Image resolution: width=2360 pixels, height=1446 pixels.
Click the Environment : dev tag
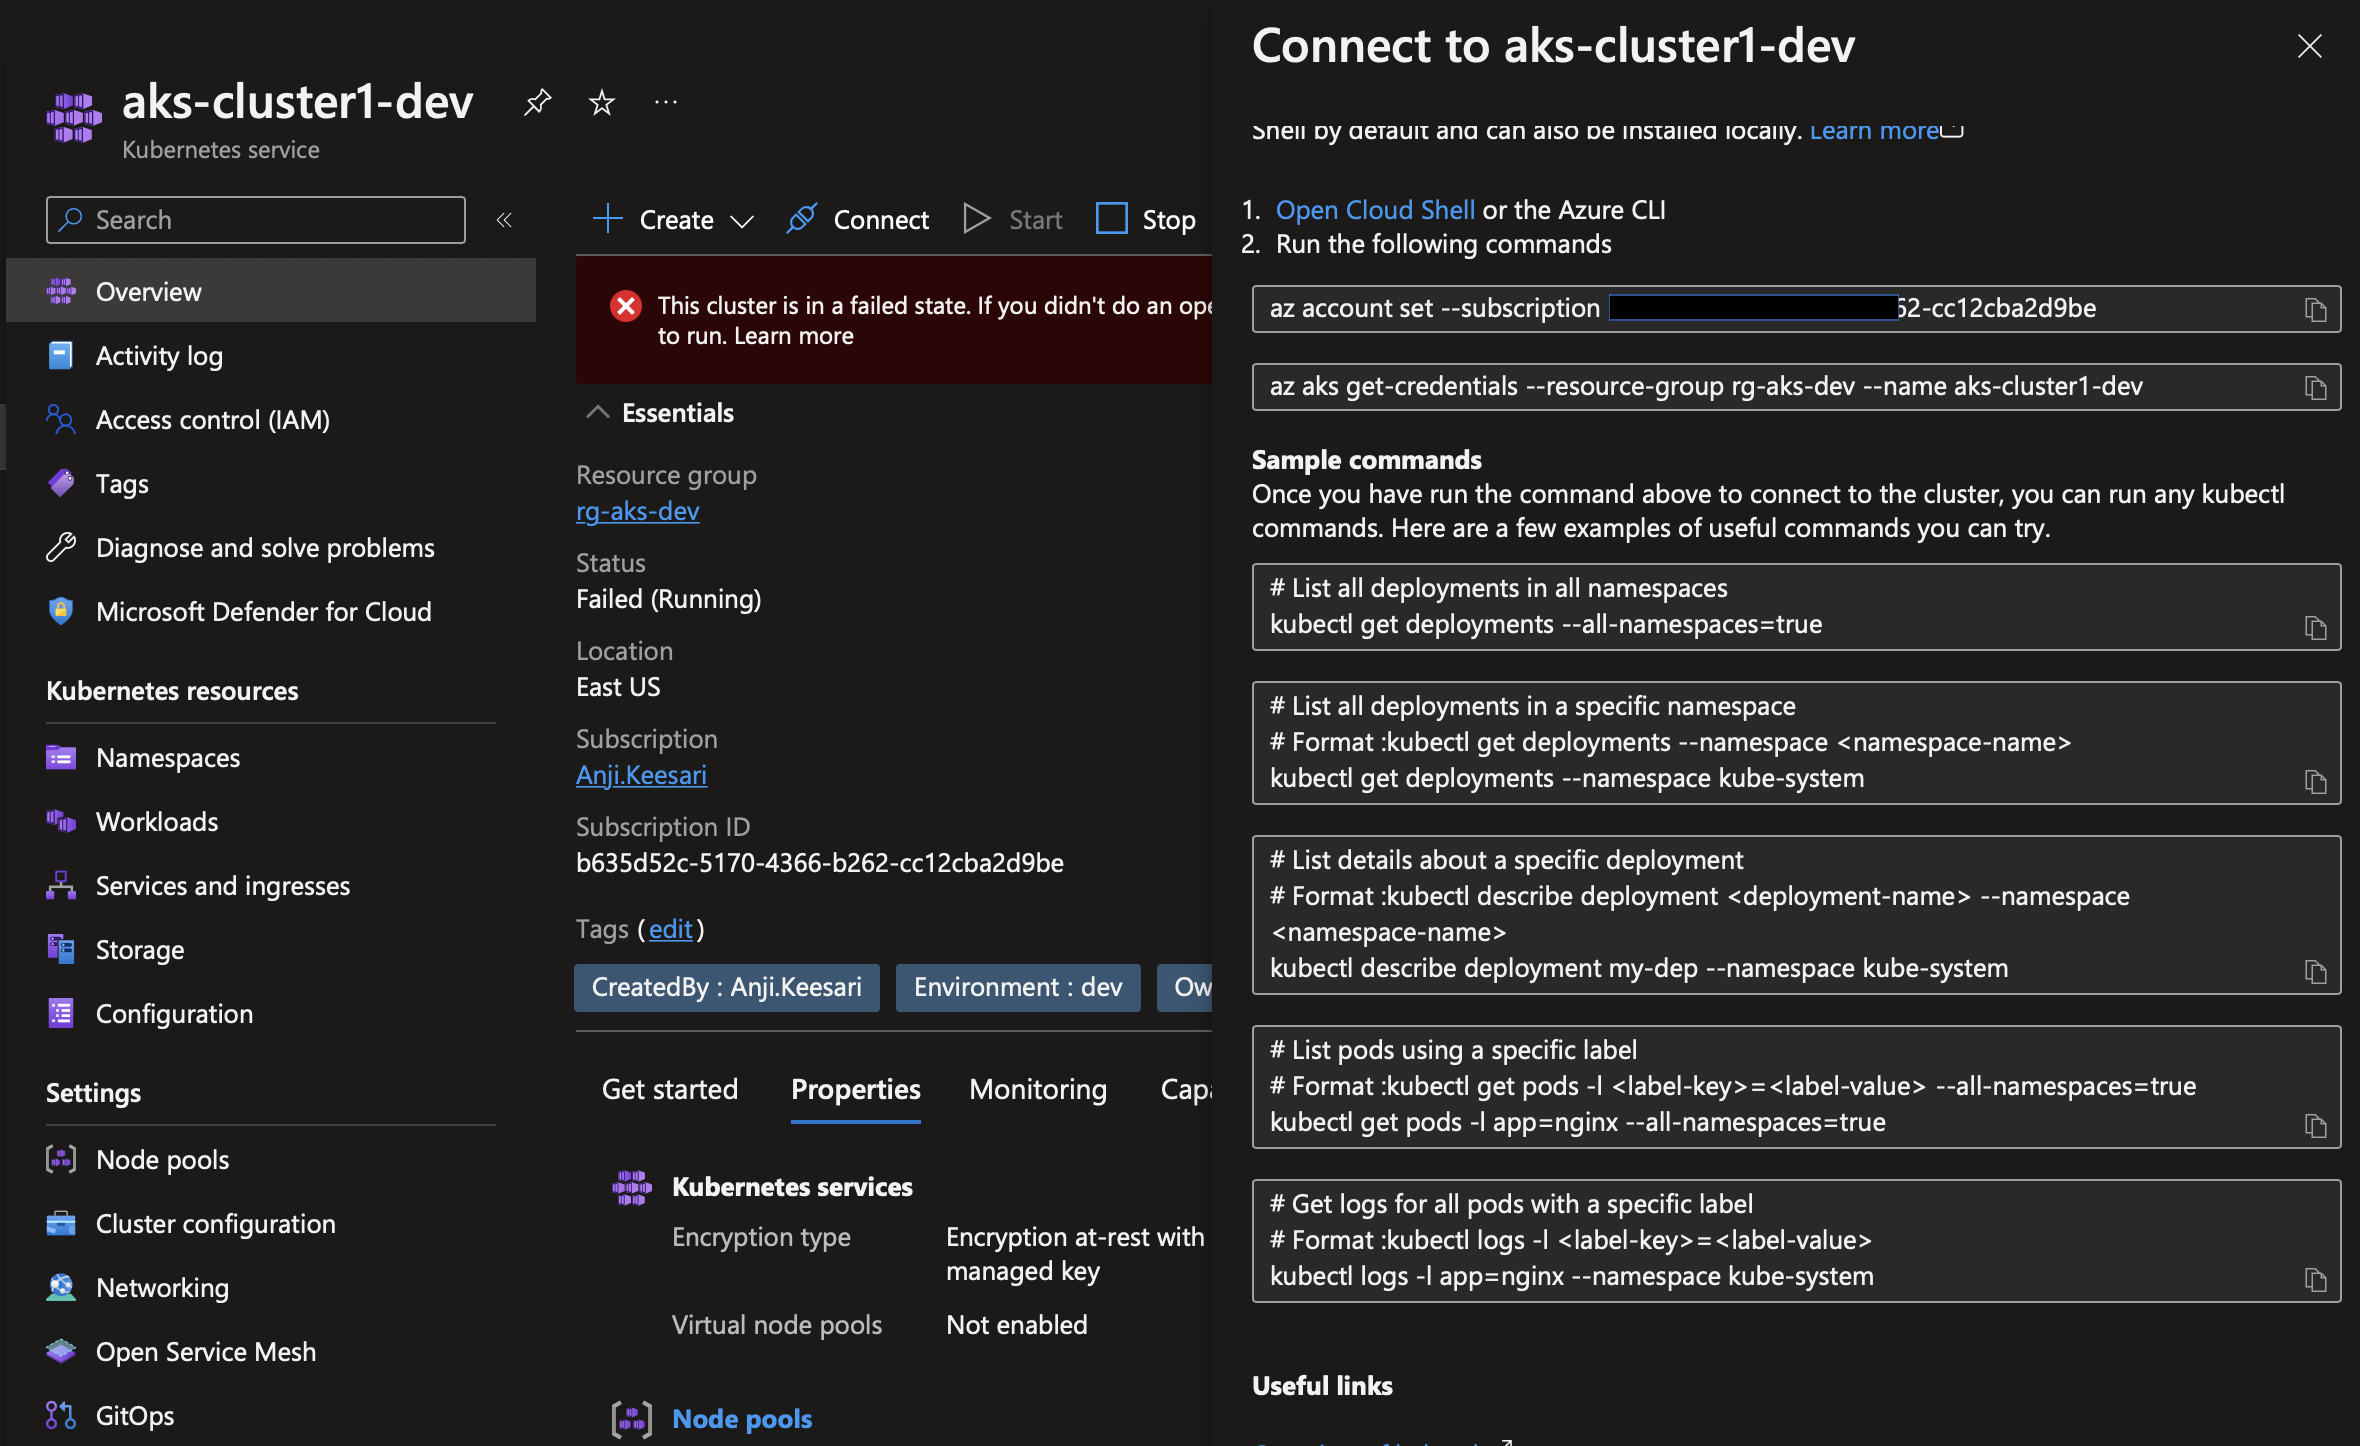pyautogui.click(x=1018, y=987)
